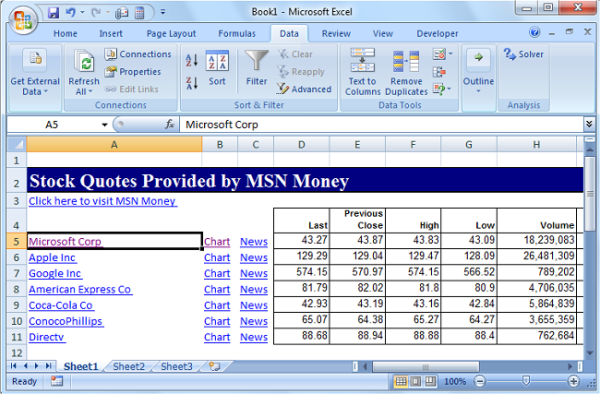Toggle the Filter funnel button

(x=256, y=68)
